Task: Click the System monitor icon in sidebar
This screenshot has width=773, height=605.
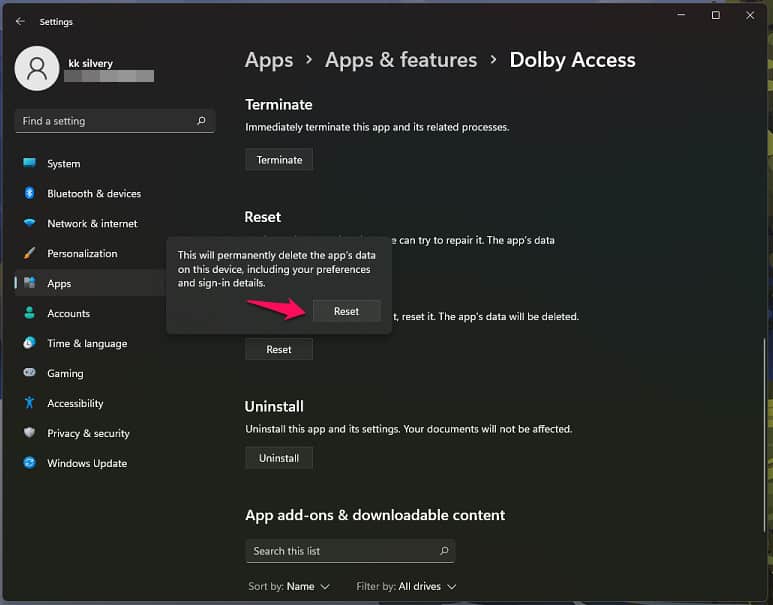Action: click(30, 163)
